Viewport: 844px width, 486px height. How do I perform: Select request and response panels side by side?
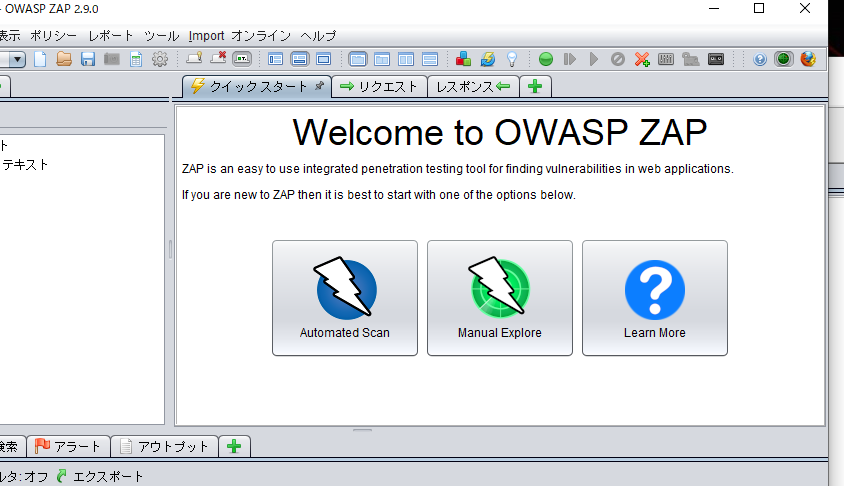coord(406,59)
